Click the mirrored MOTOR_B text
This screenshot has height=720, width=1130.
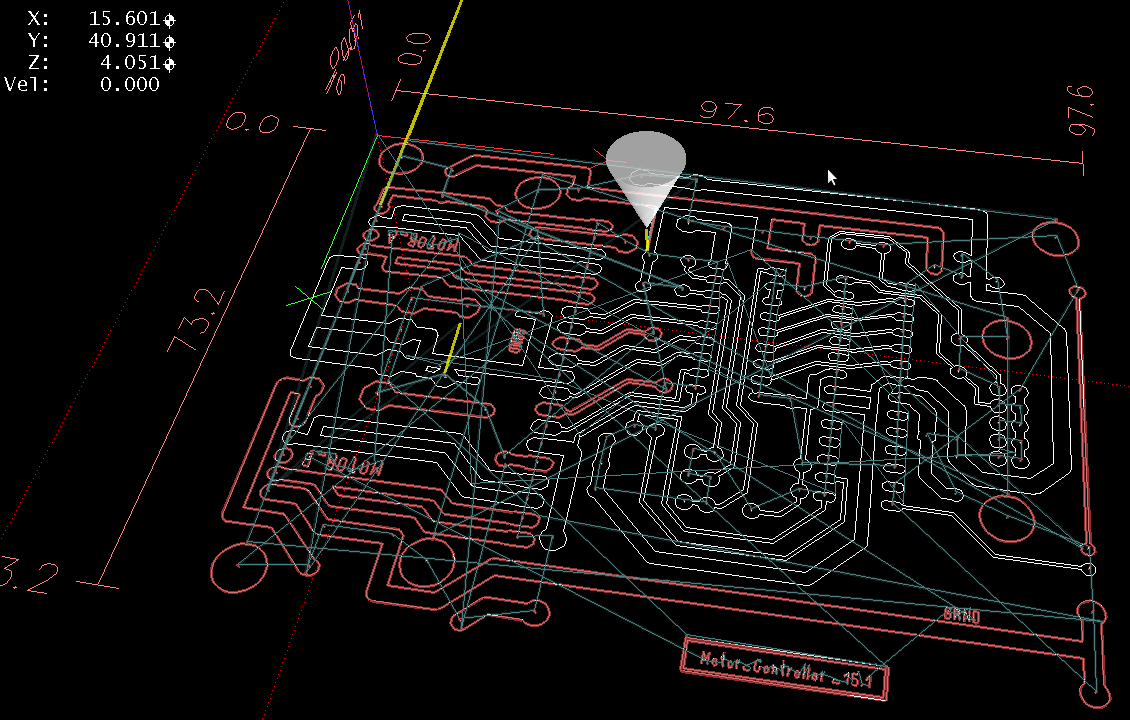(342, 465)
